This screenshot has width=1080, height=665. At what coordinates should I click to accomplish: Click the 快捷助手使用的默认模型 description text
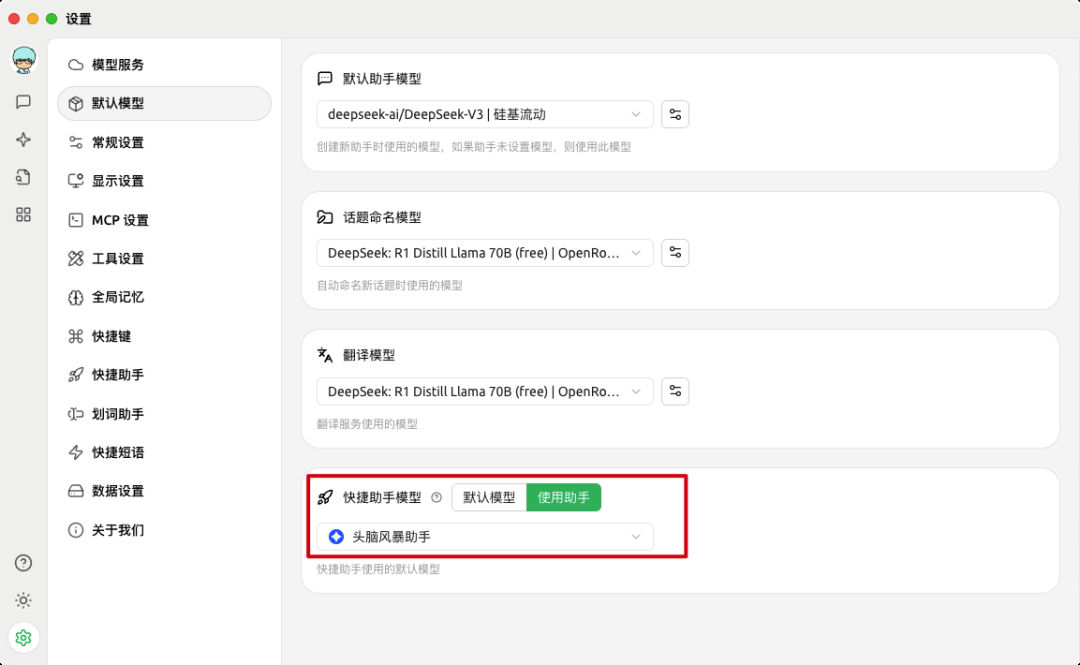(x=378, y=569)
